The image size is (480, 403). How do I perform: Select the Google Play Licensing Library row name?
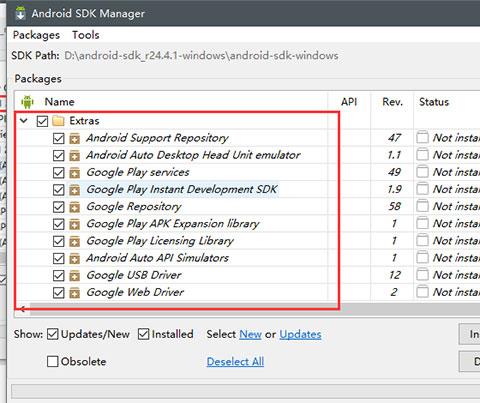(x=160, y=241)
